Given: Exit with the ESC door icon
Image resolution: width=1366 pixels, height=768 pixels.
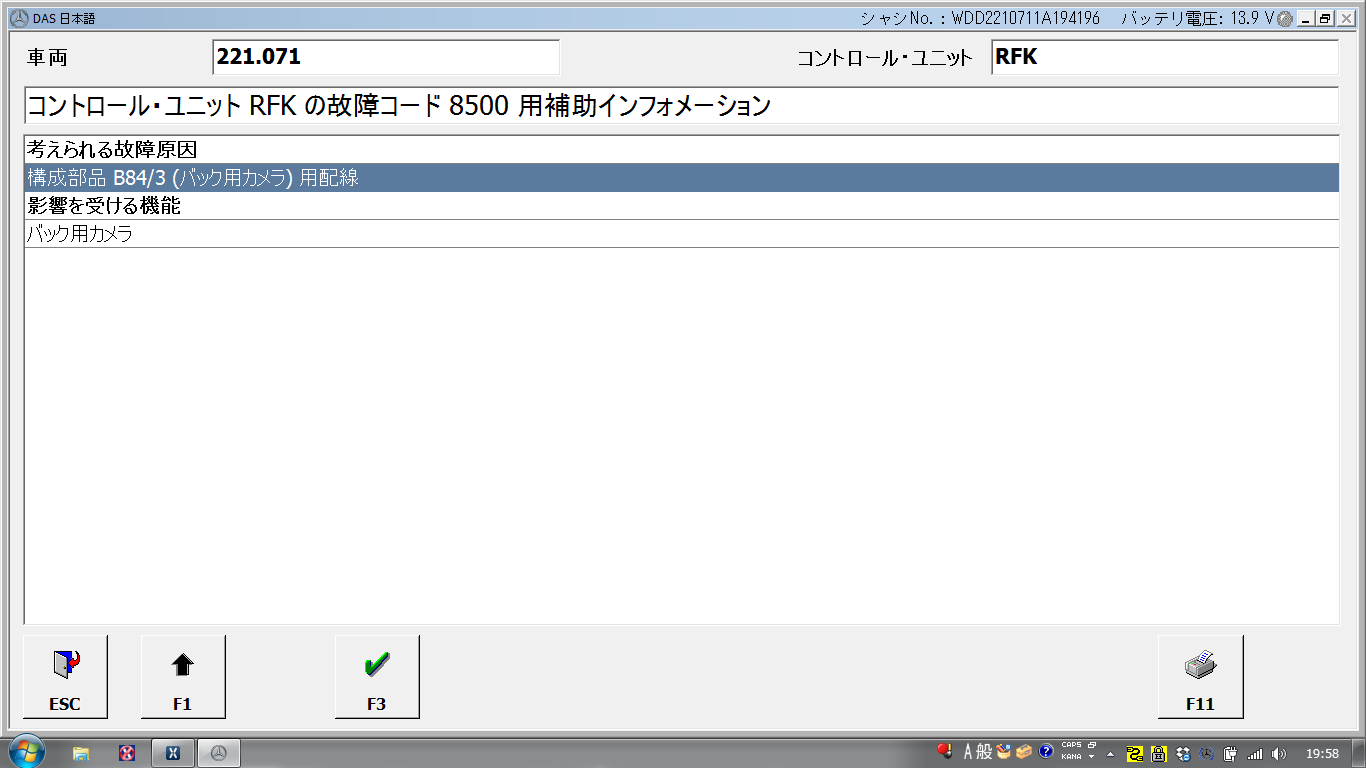Looking at the screenshot, I should [65, 677].
